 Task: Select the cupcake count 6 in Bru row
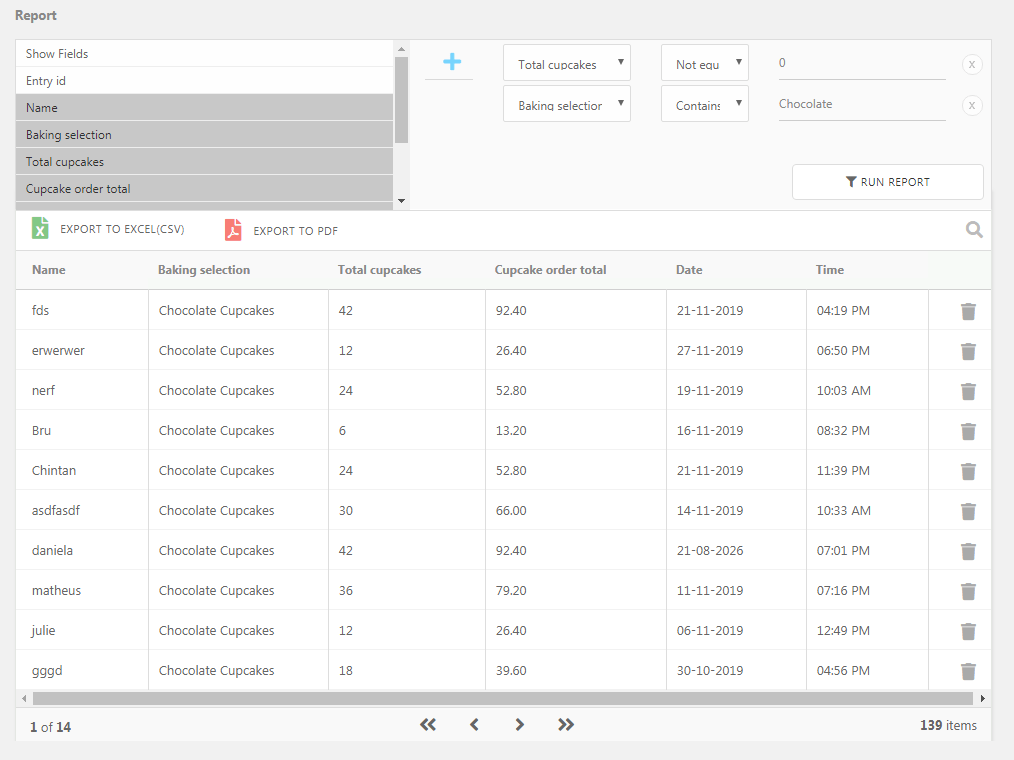342,431
